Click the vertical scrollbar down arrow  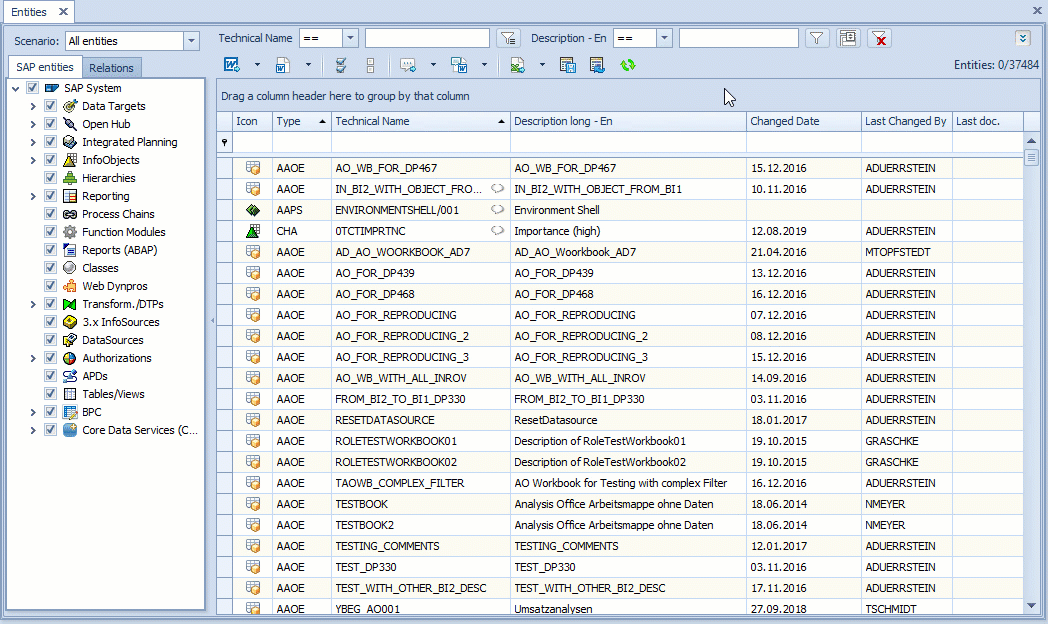1032,605
